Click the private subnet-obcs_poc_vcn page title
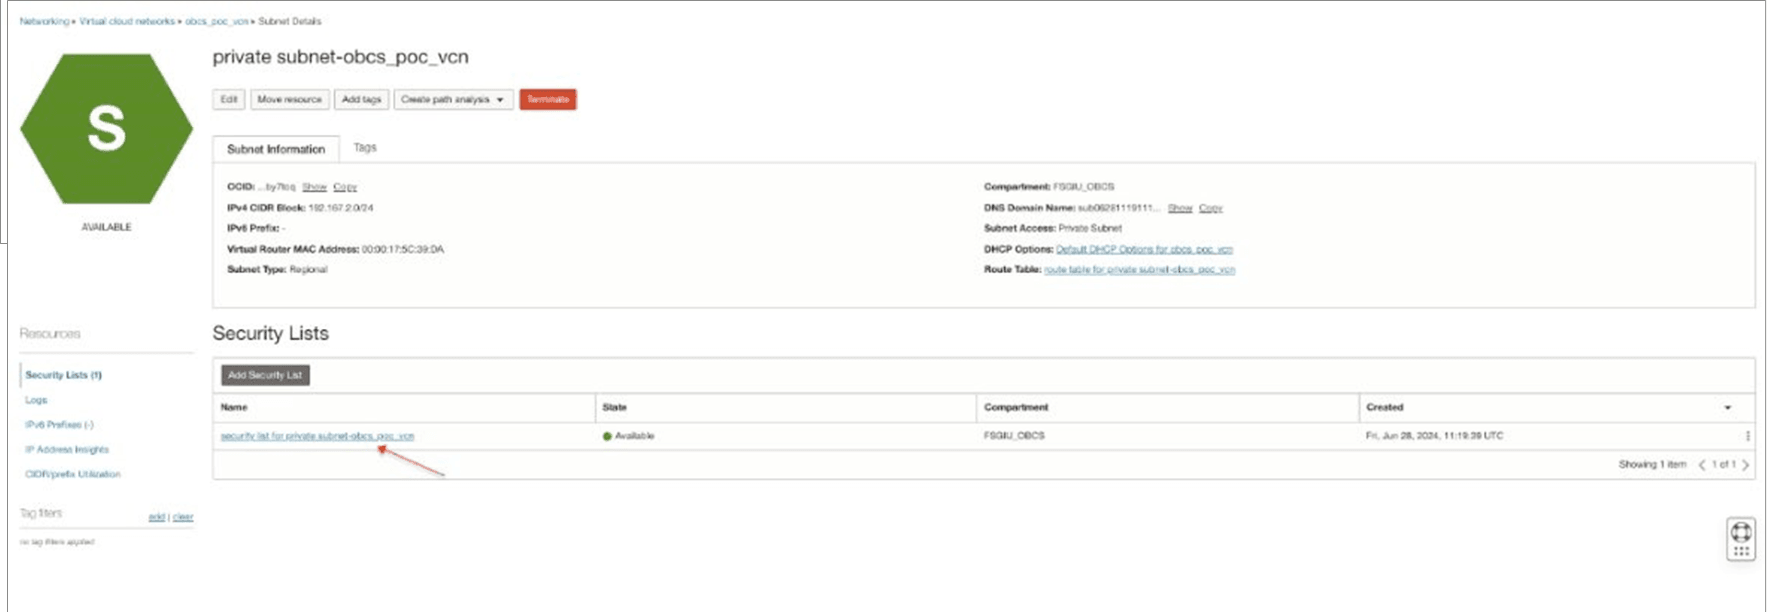Image resolution: width=1772 pixels, height=612 pixels. (x=340, y=57)
